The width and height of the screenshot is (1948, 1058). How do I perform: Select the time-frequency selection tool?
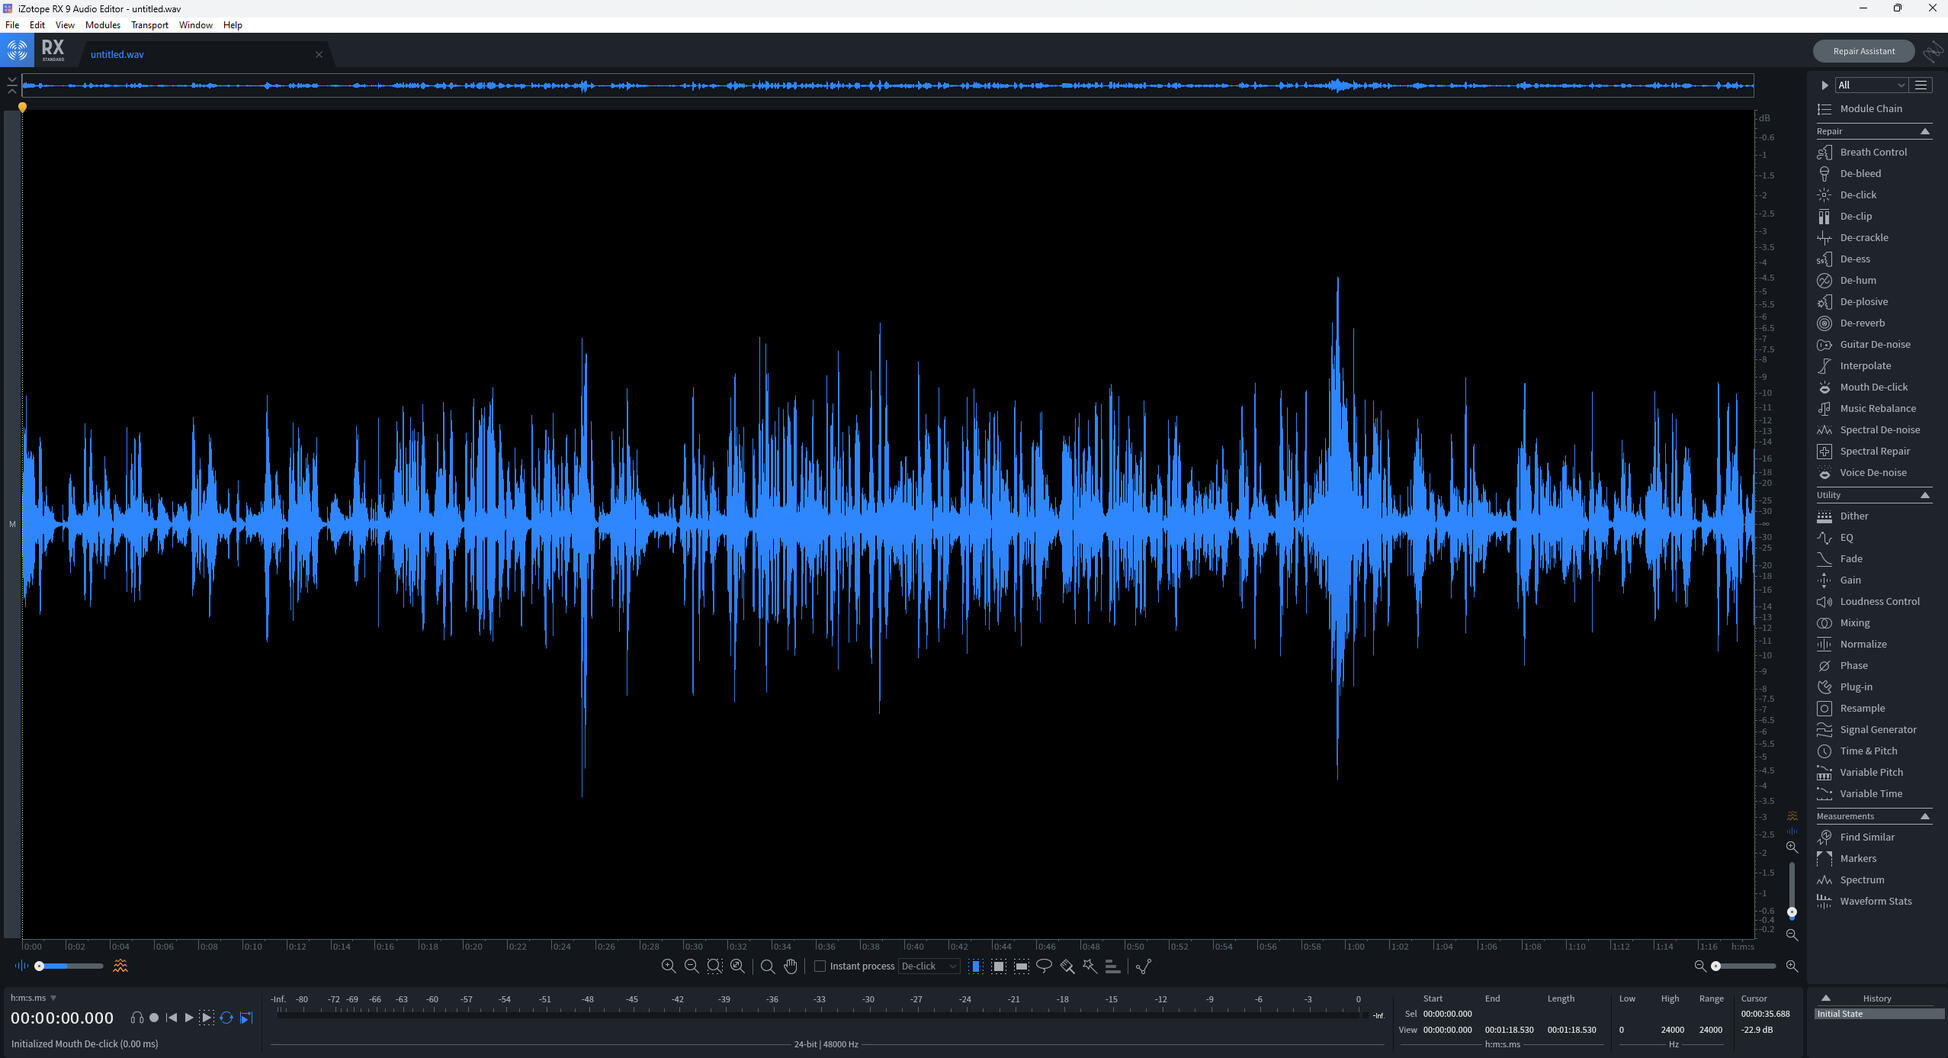click(x=998, y=966)
